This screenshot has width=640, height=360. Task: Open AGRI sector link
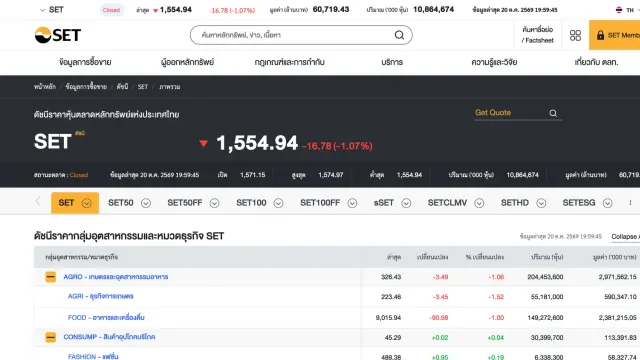point(100,296)
